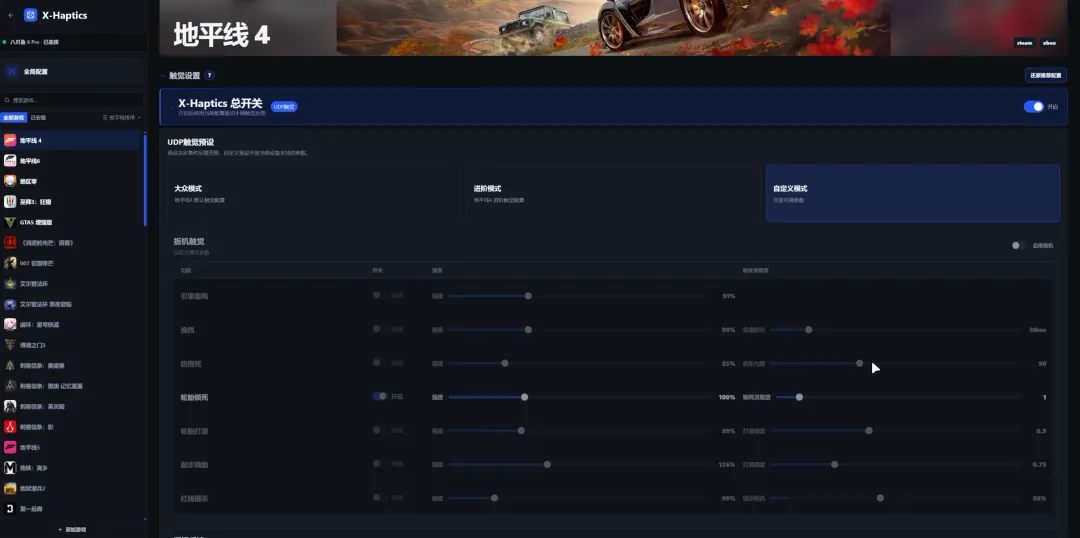Adjust the 防抱死 强度 slider at 85%
The height and width of the screenshot is (538, 1080).
(505, 363)
